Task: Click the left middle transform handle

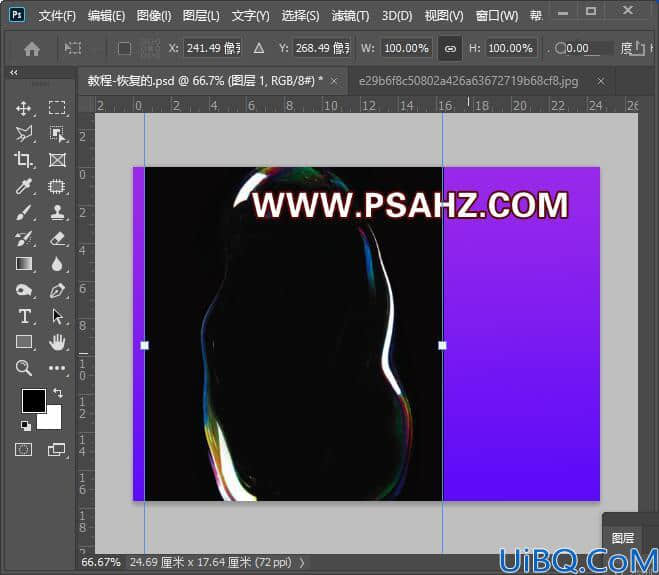Action: pos(144,345)
